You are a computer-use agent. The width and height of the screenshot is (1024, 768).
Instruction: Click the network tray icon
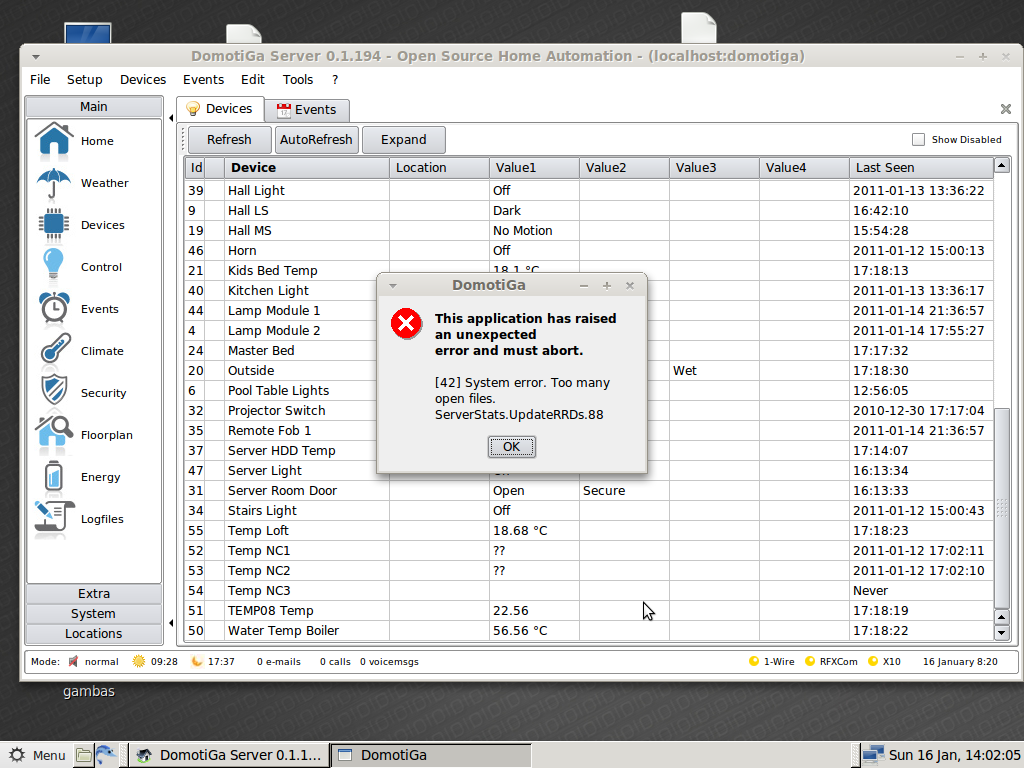point(873,755)
